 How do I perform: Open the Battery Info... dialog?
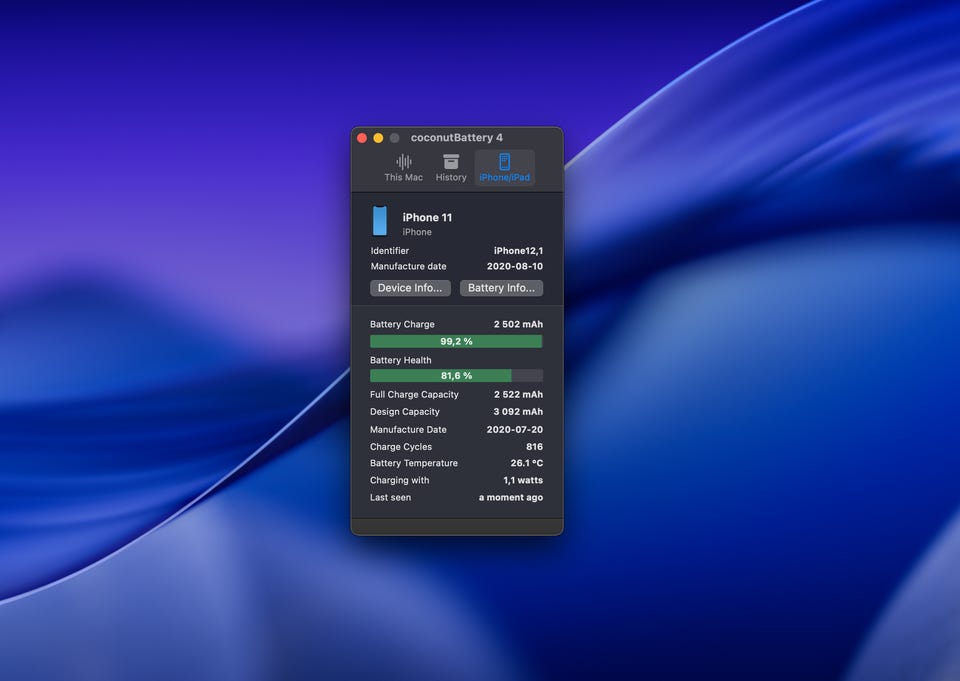tap(501, 288)
